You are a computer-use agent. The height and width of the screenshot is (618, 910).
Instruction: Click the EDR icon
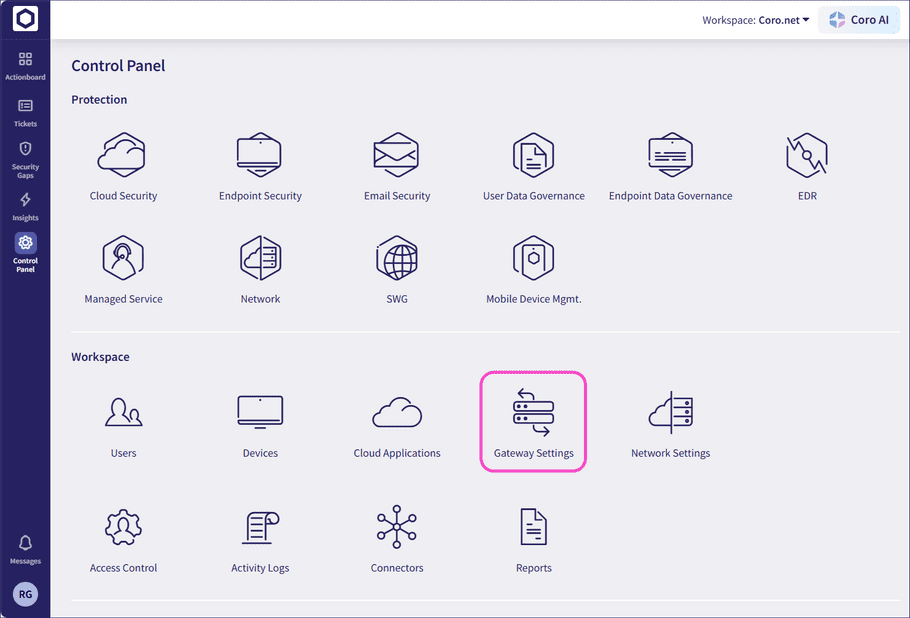807,157
